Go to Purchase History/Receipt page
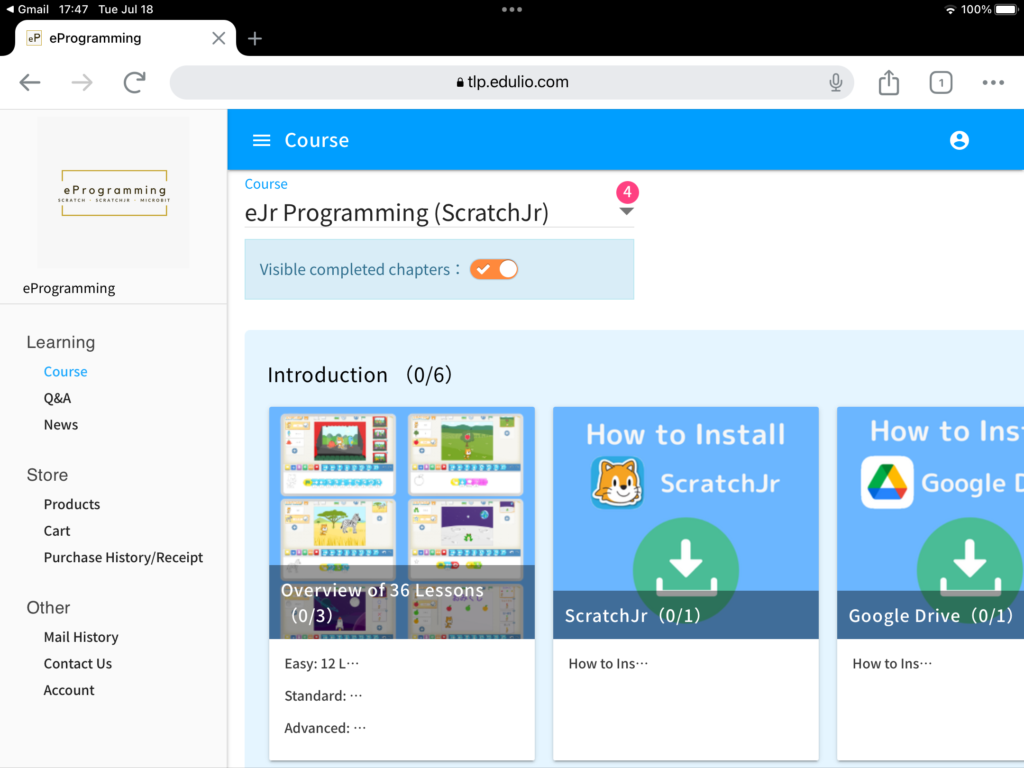Image resolution: width=1024 pixels, height=768 pixels. point(123,557)
